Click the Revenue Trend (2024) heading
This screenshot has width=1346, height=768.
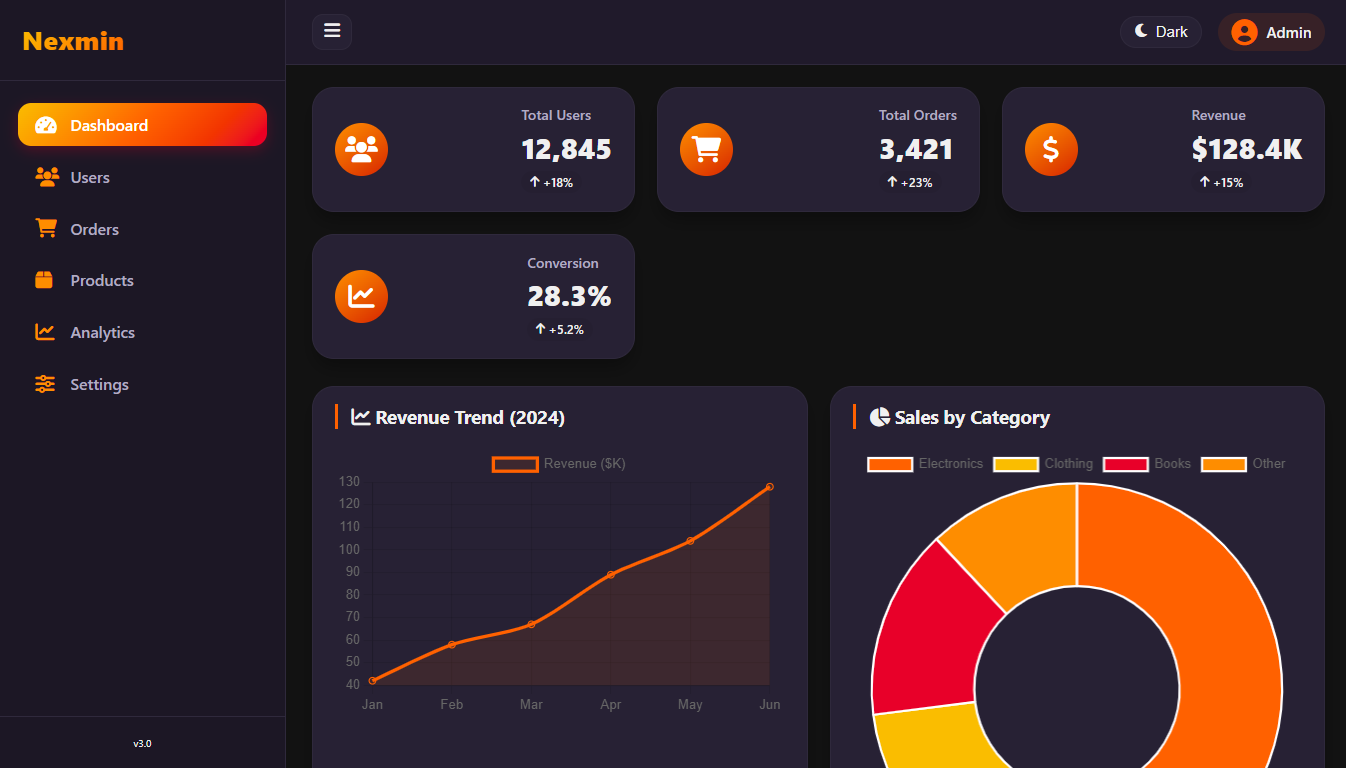[x=470, y=418]
